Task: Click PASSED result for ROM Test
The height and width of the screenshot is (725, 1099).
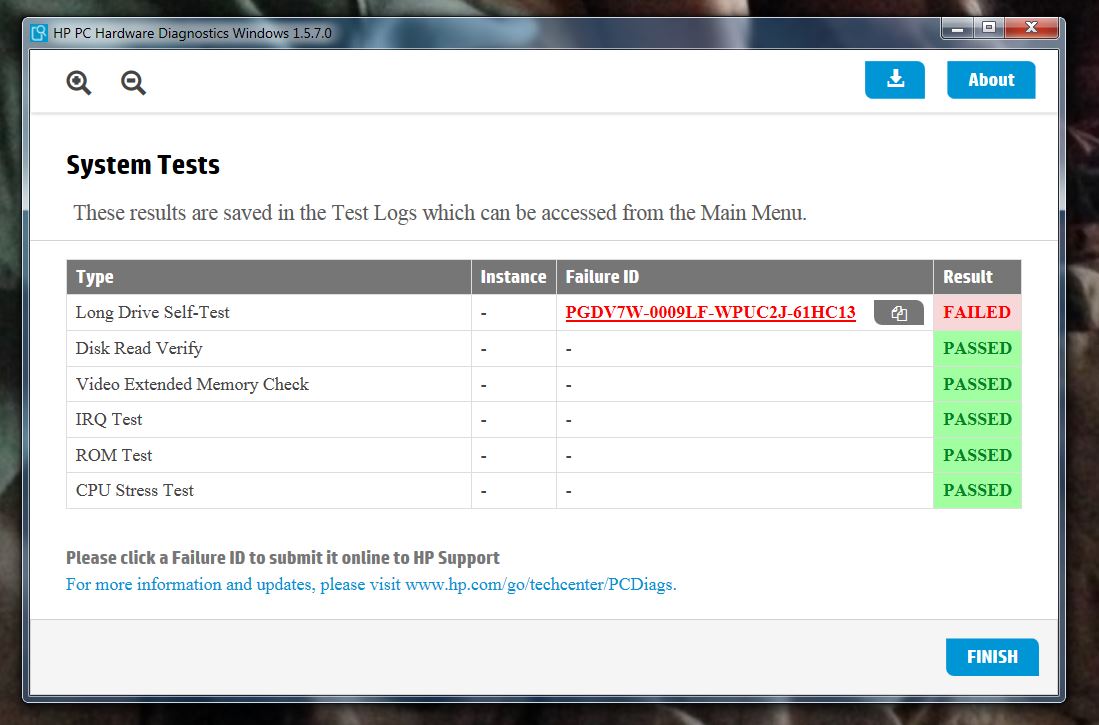Action: 977,455
